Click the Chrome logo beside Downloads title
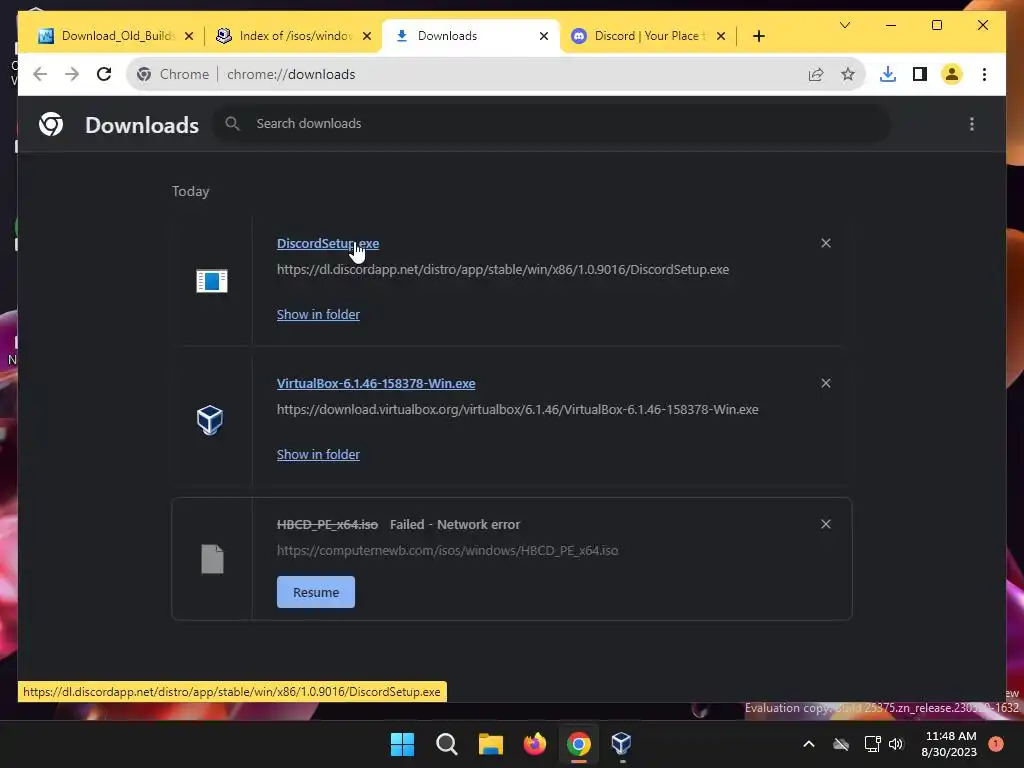This screenshot has width=1024, height=768. (x=51, y=124)
